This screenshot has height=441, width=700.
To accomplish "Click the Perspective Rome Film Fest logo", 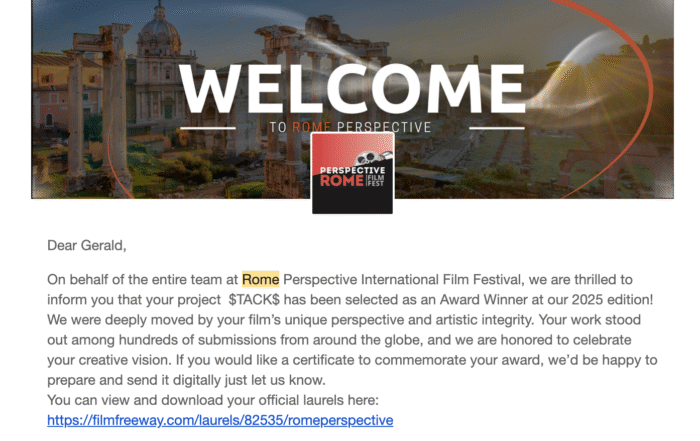I will tap(352, 173).
